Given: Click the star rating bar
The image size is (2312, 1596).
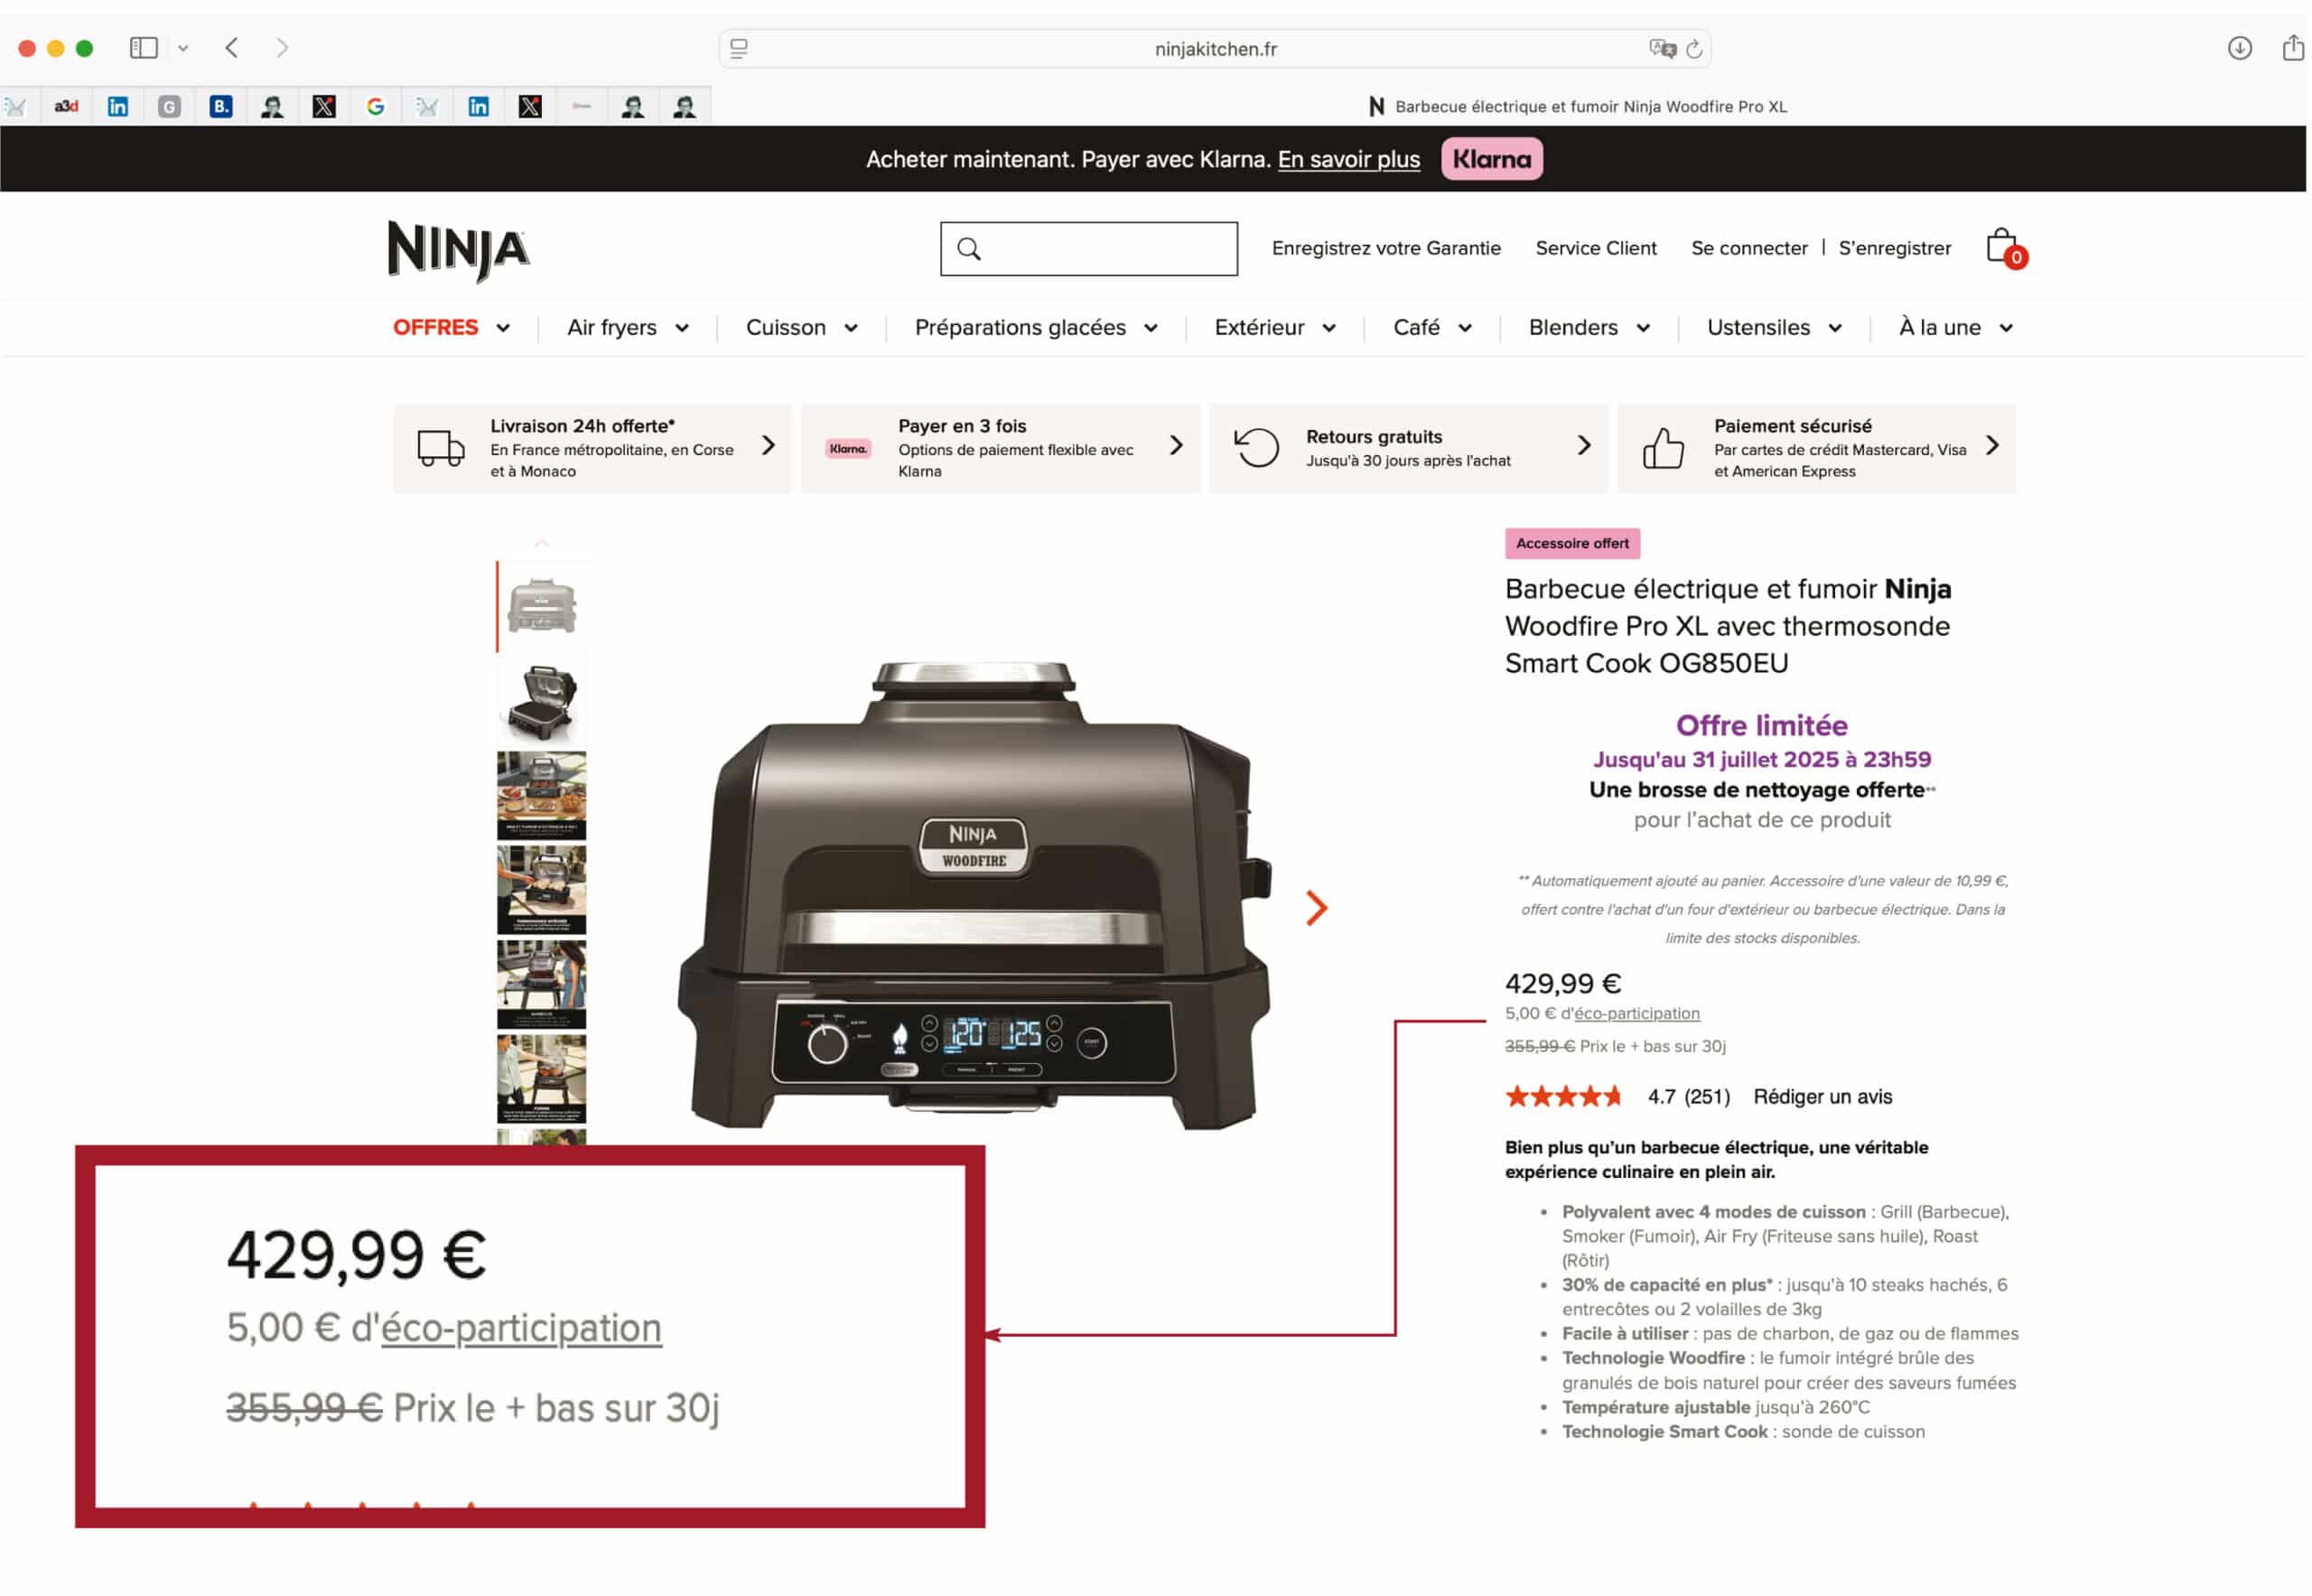Looking at the screenshot, I should click(1563, 1097).
